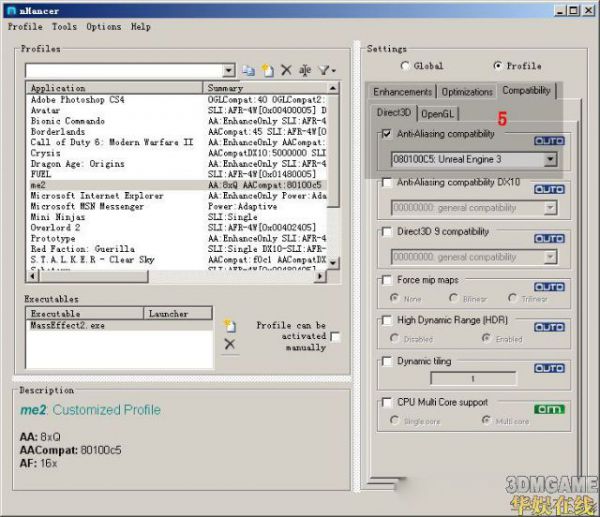Remove executable with X icon
This screenshot has height=517, width=600.
pyautogui.click(x=230, y=344)
